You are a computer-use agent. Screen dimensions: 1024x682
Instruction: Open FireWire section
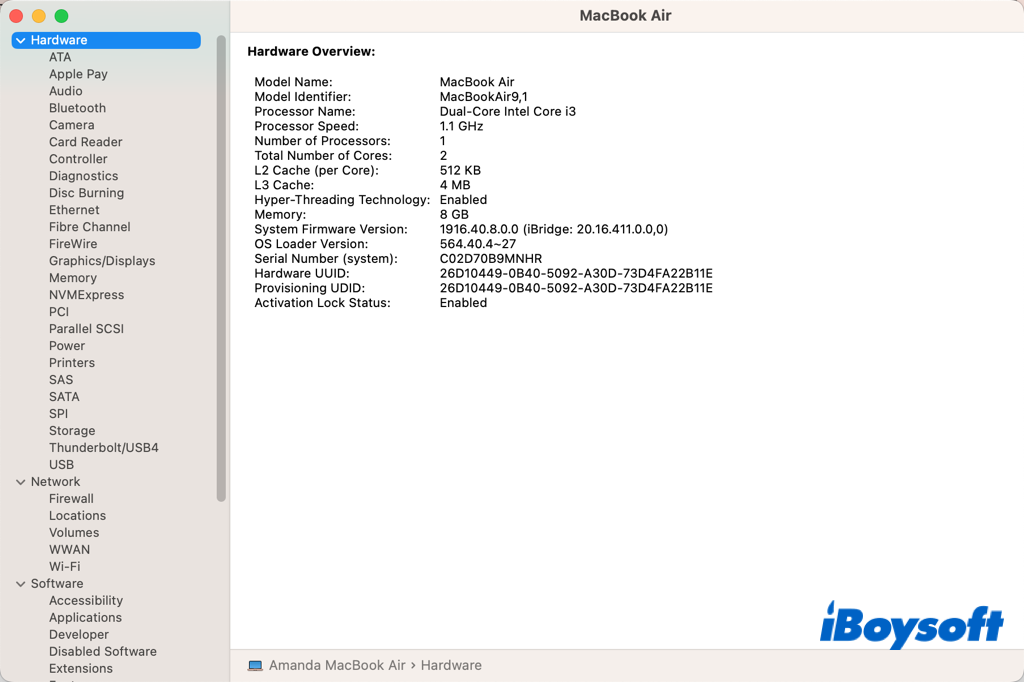point(72,244)
